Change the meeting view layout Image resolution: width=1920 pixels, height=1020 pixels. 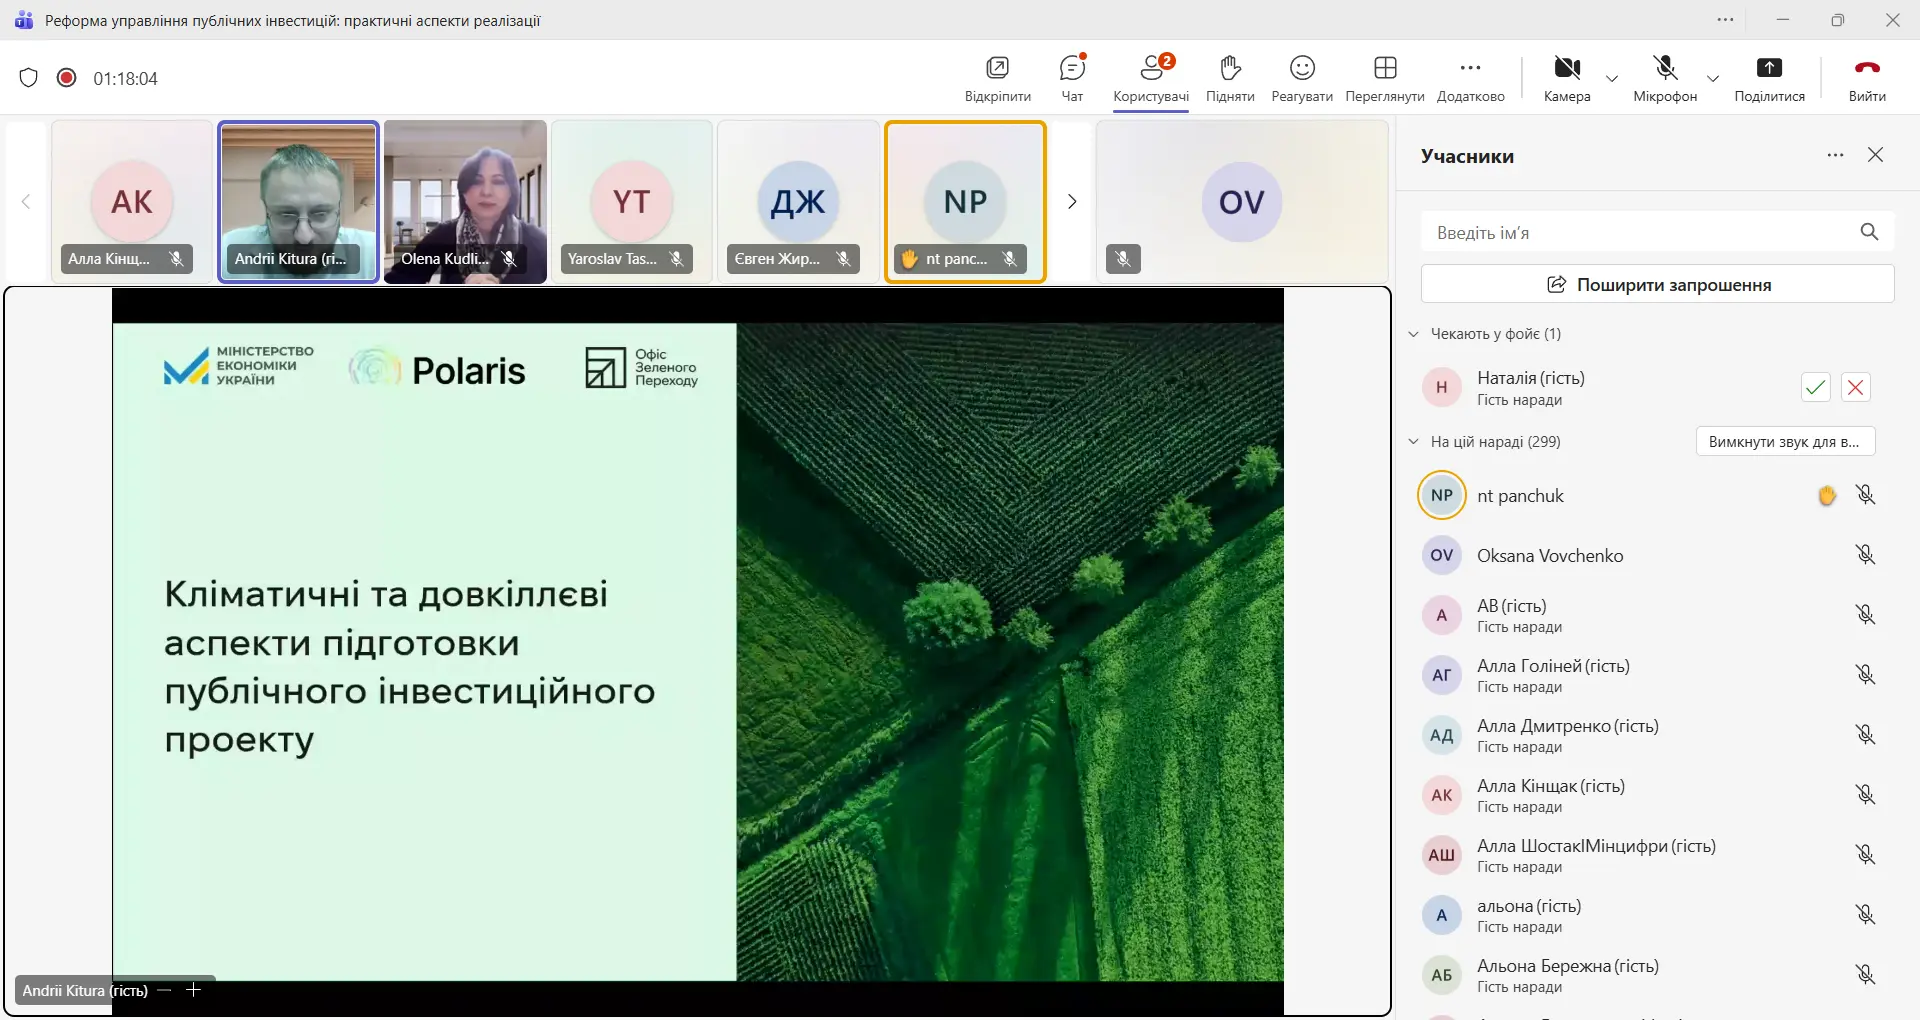point(1384,78)
